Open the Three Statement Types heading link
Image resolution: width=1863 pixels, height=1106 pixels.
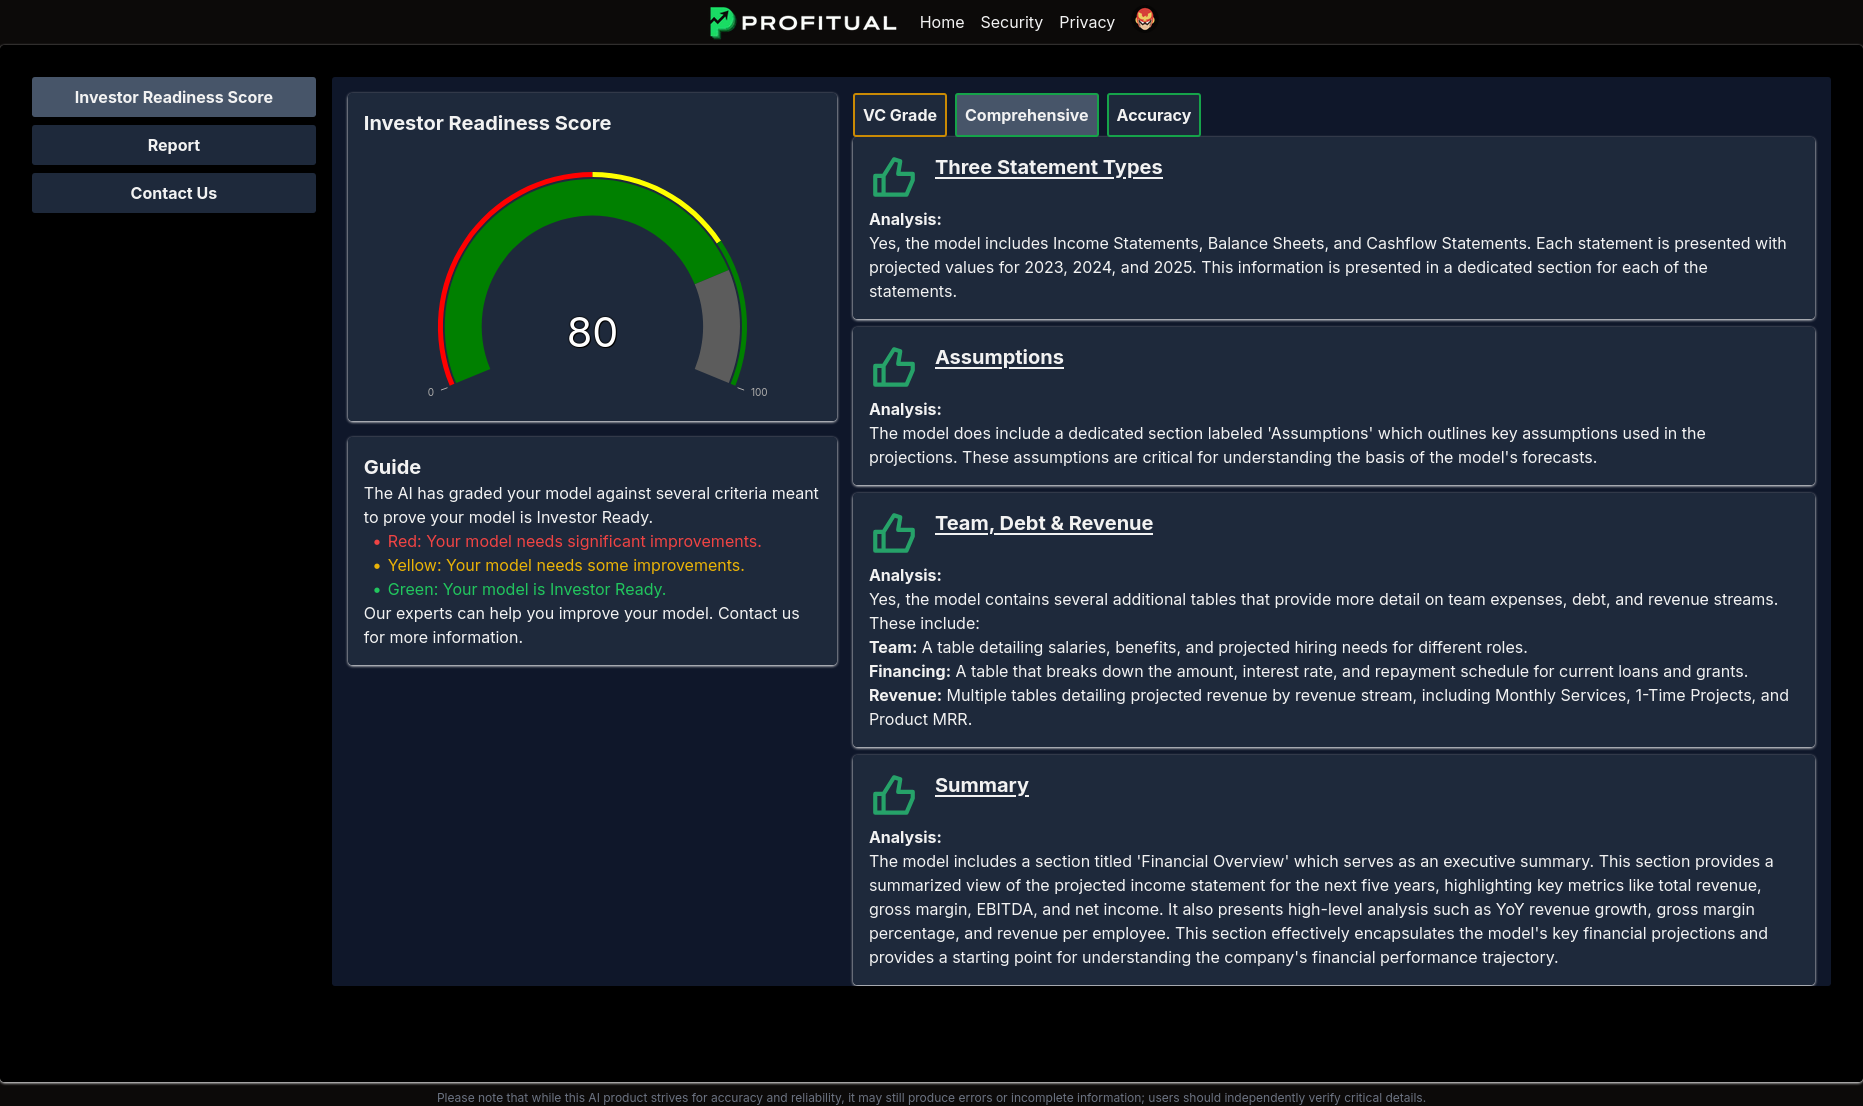pos(1048,167)
